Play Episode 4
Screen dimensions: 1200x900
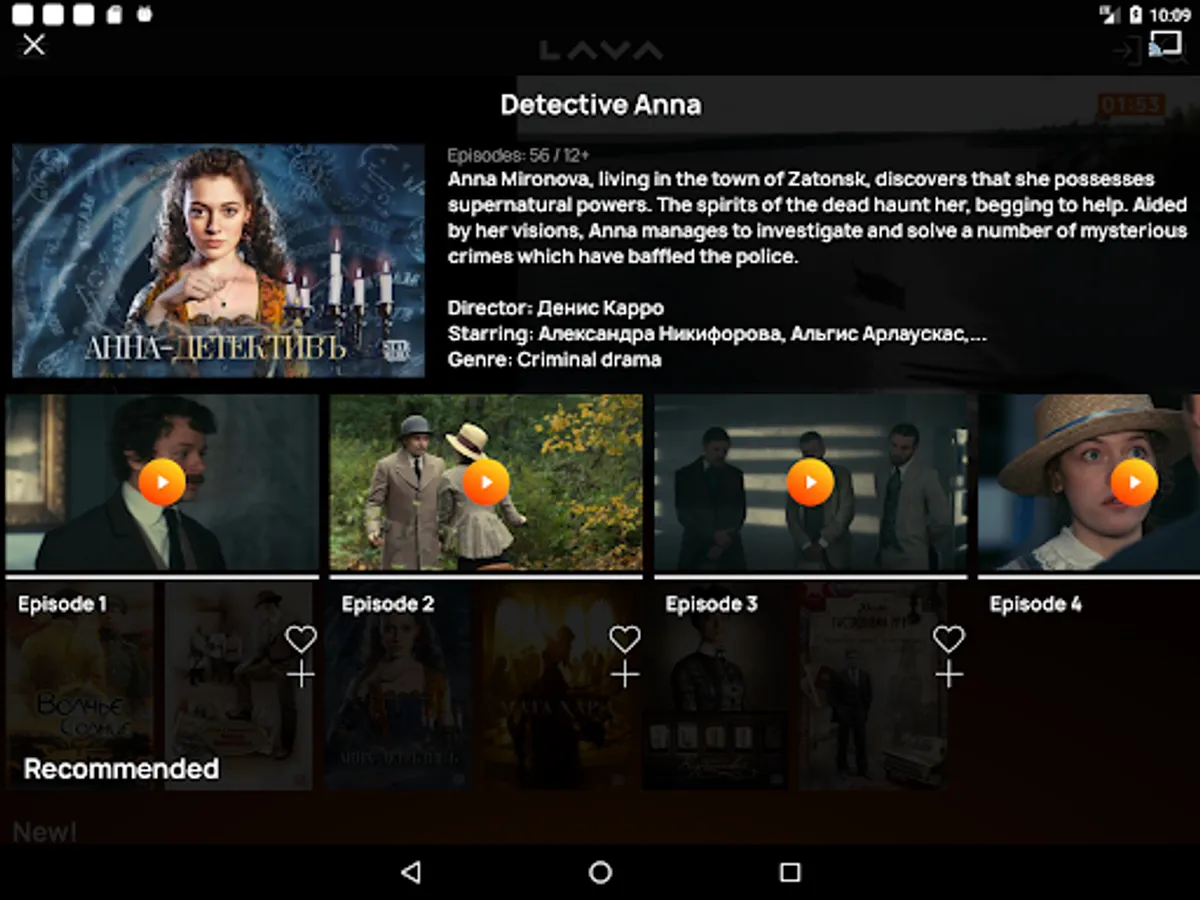coord(1134,482)
